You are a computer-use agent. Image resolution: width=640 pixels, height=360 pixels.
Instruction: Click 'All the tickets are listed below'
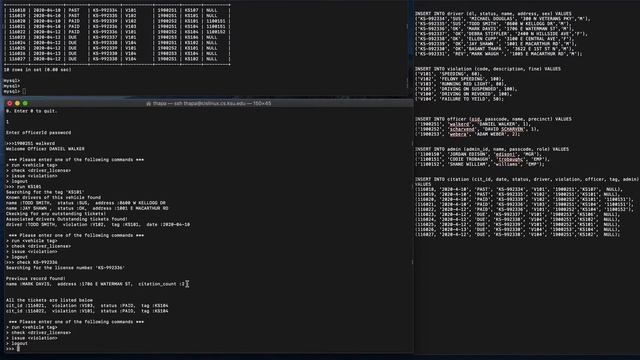(49, 300)
